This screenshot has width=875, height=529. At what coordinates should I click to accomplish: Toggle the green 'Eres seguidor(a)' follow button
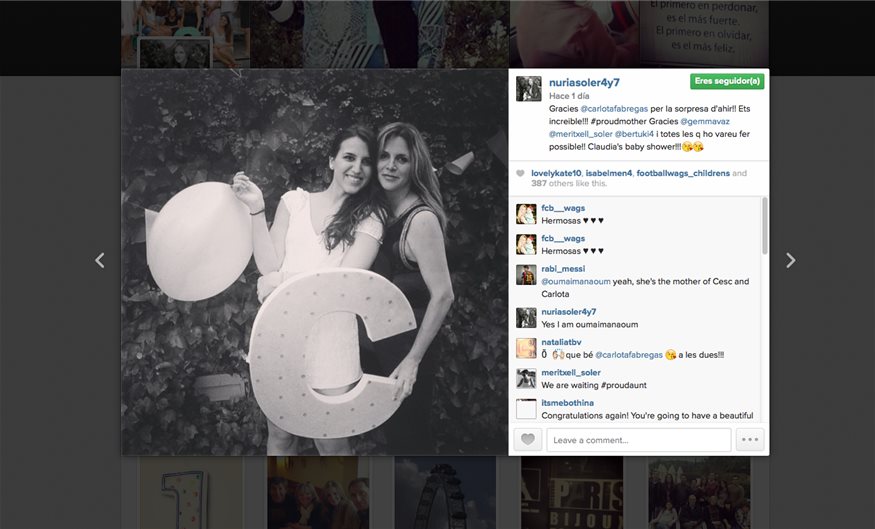pyautogui.click(x=726, y=81)
